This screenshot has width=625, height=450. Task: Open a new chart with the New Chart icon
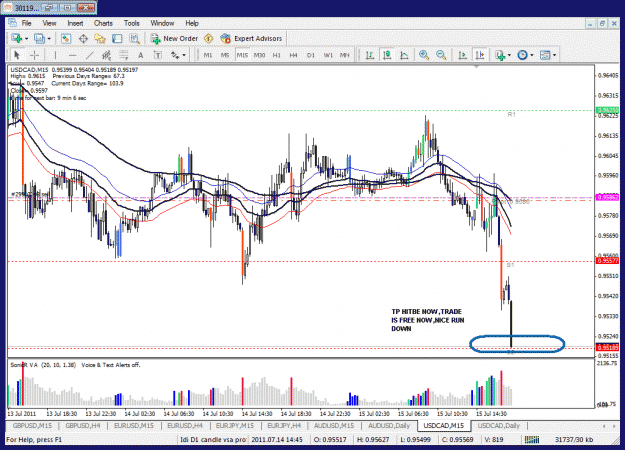click(x=17, y=39)
